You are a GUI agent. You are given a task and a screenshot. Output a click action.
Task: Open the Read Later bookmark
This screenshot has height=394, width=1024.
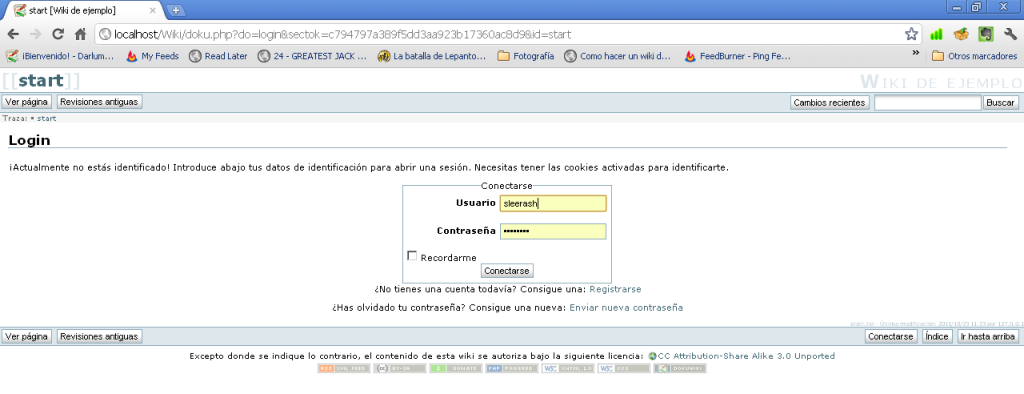point(218,56)
